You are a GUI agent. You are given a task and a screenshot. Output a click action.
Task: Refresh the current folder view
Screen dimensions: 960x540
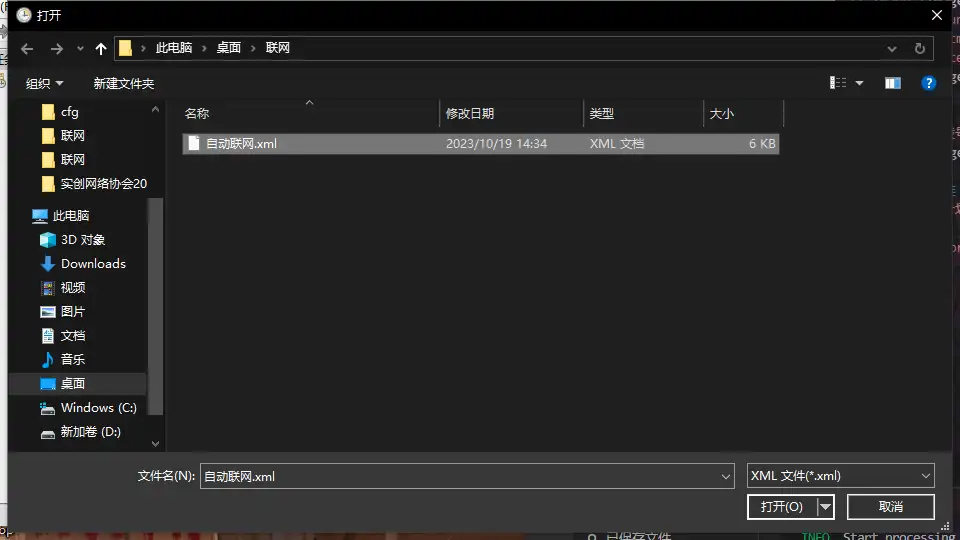[x=919, y=48]
